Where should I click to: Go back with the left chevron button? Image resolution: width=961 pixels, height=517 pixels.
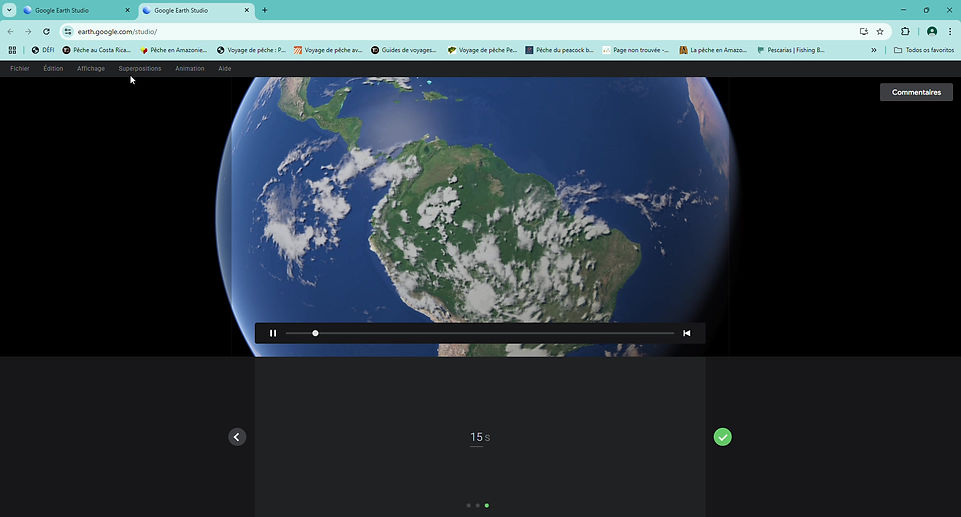click(x=237, y=437)
